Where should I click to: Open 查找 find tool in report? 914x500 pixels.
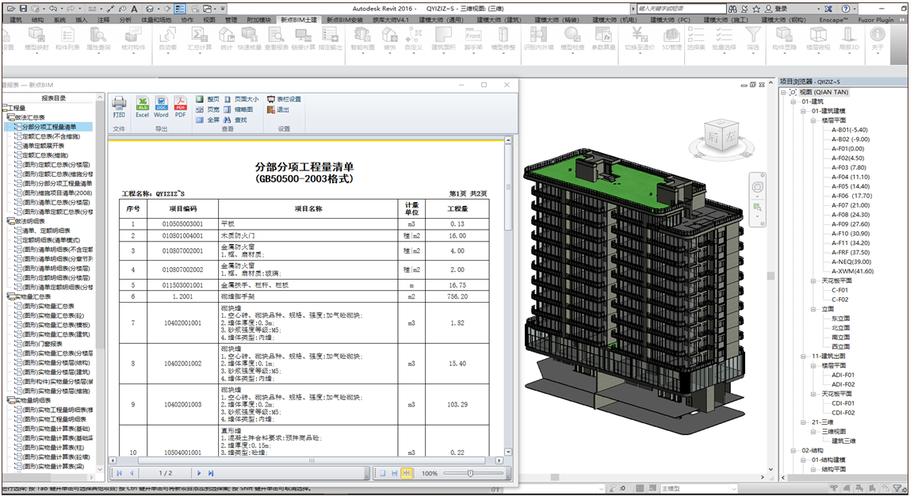pyautogui.click(x=235, y=119)
